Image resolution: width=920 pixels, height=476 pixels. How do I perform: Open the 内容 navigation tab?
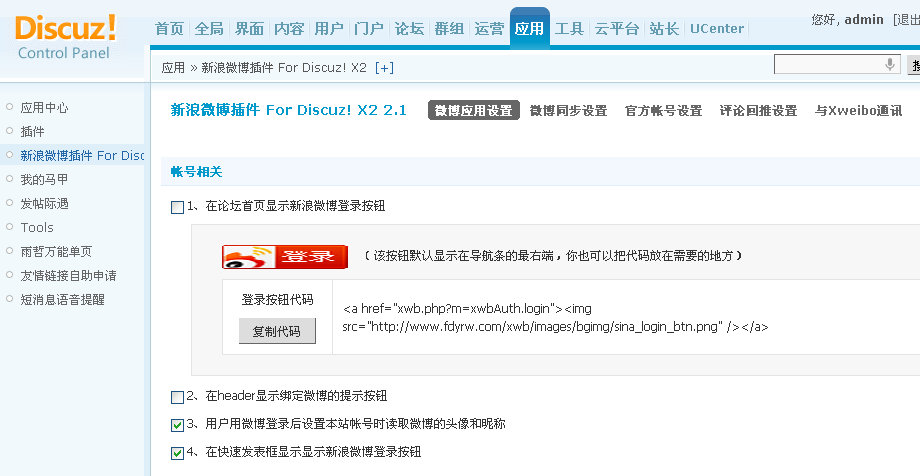coord(289,28)
